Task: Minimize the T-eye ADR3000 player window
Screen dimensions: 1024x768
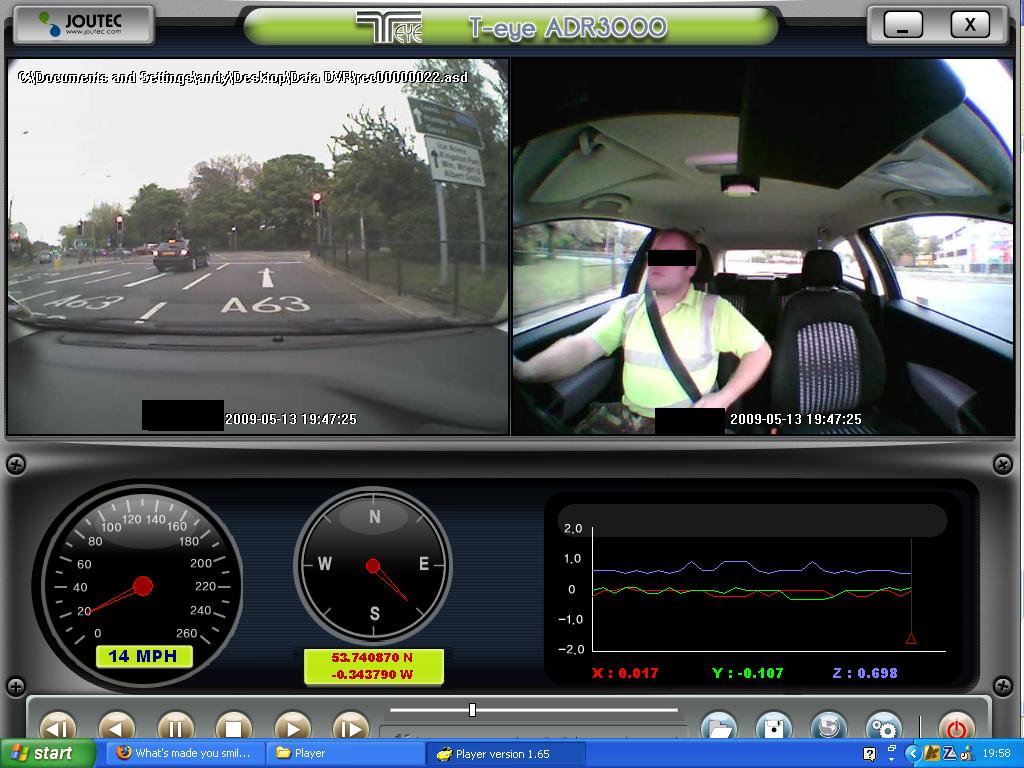Action: click(903, 25)
